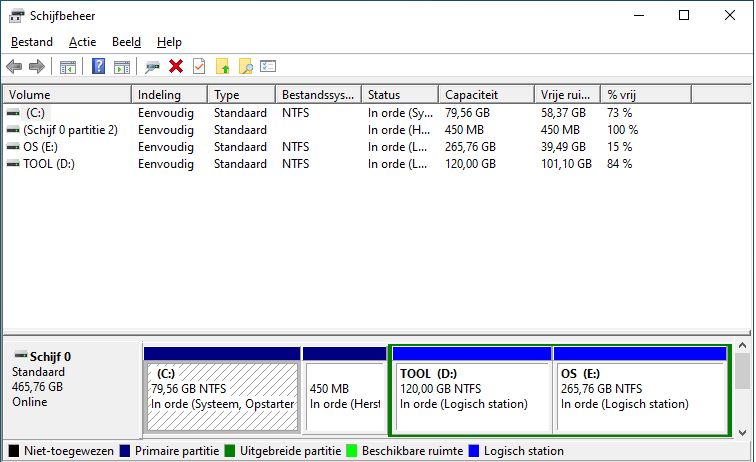The image size is (756, 462).
Task: Open properties via the checkmark page icon
Action: tap(199, 66)
